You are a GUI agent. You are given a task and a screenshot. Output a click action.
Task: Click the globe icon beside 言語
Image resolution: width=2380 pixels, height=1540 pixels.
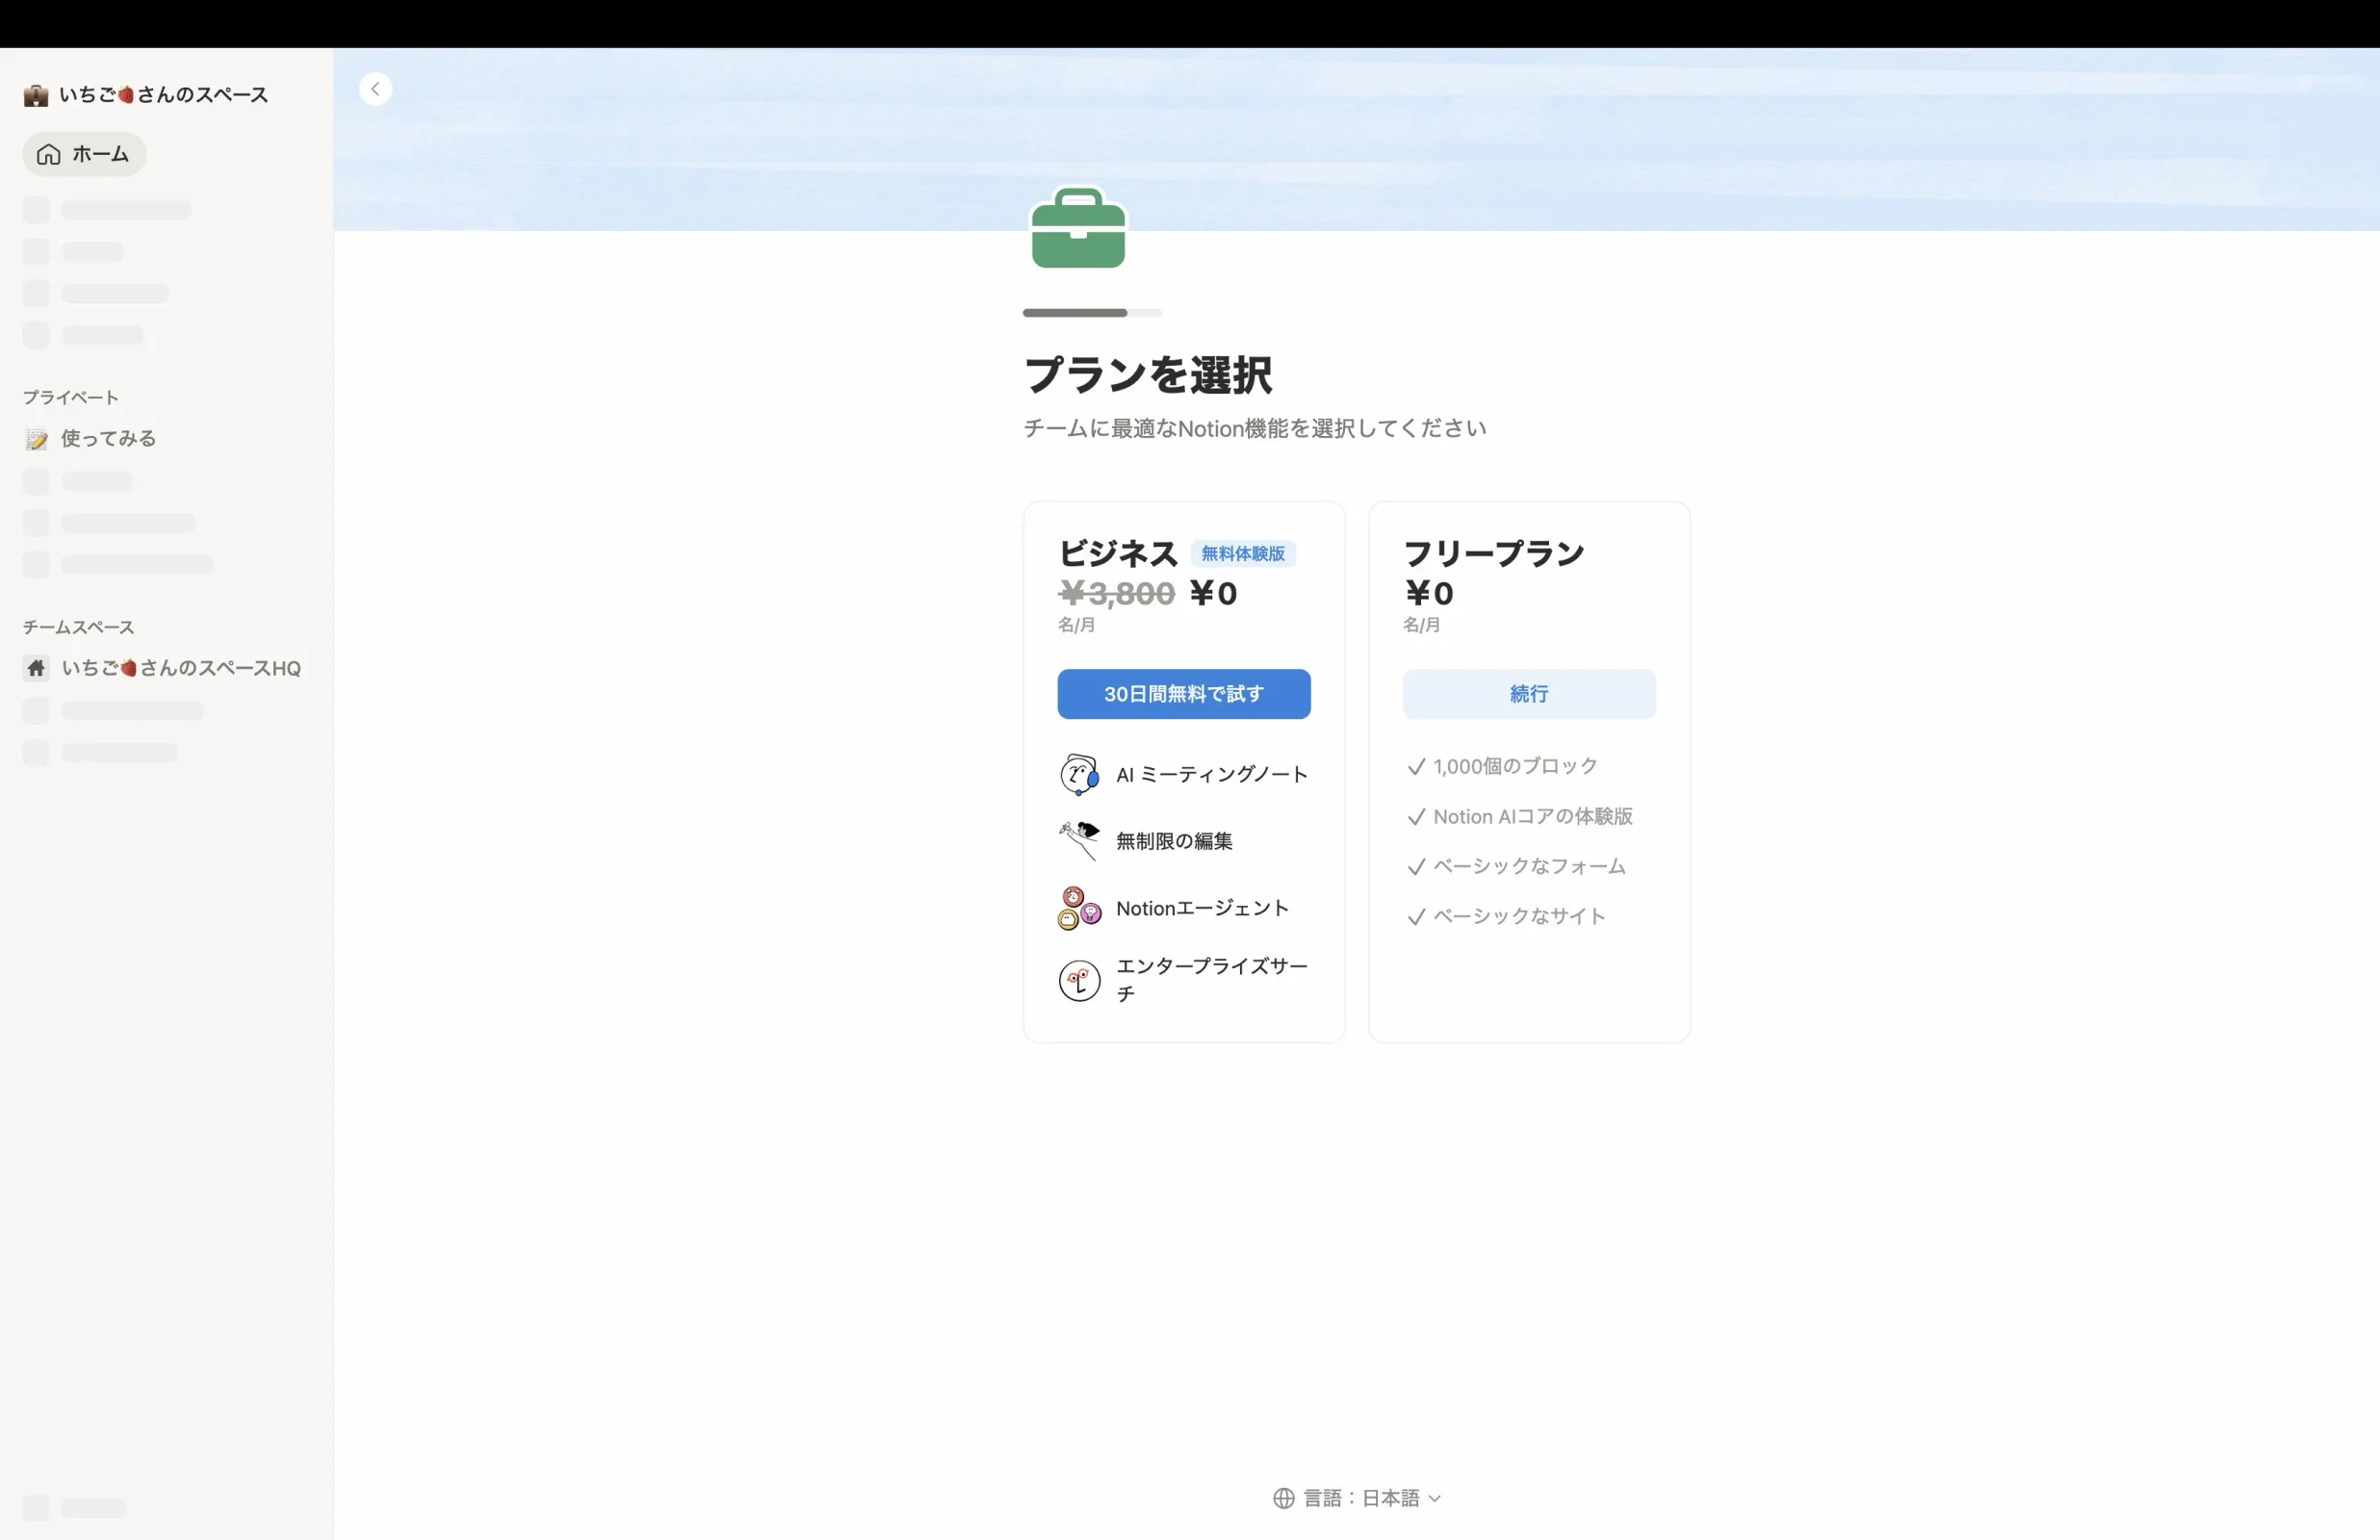1284,1498
